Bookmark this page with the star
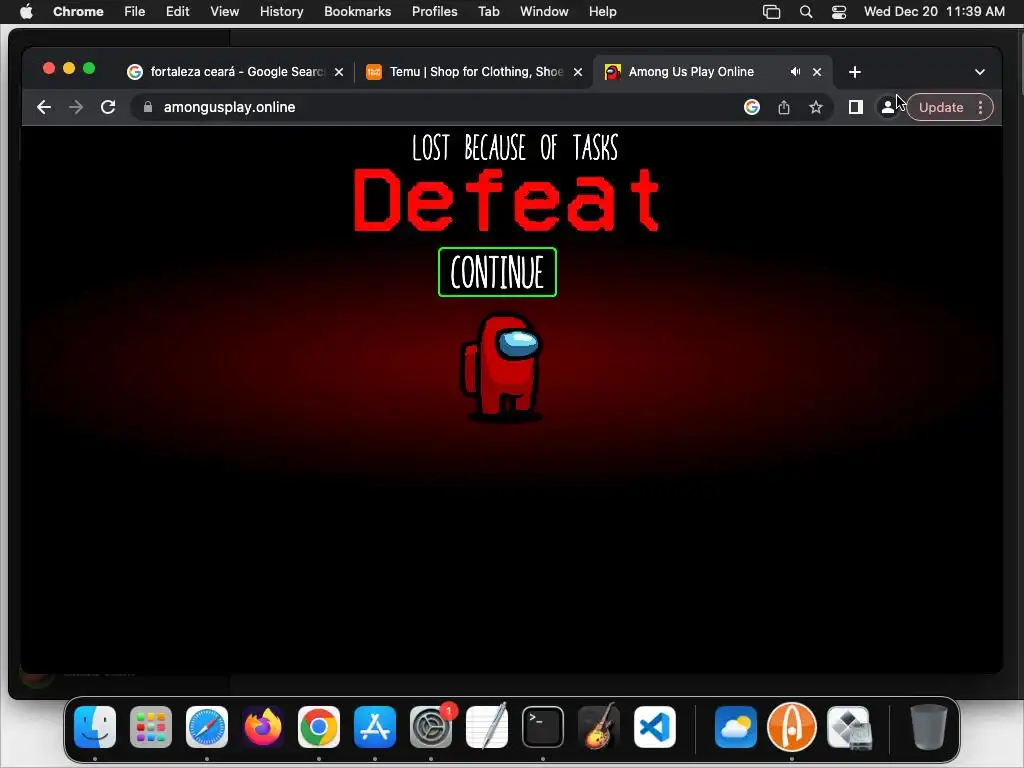 (x=816, y=107)
